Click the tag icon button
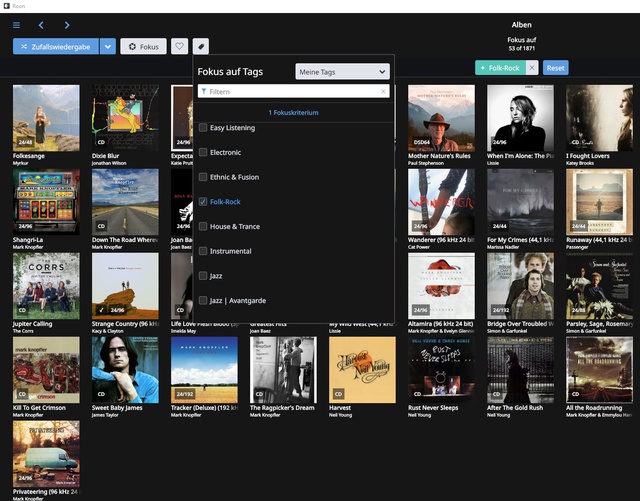640x501 pixels. (201, 46)
